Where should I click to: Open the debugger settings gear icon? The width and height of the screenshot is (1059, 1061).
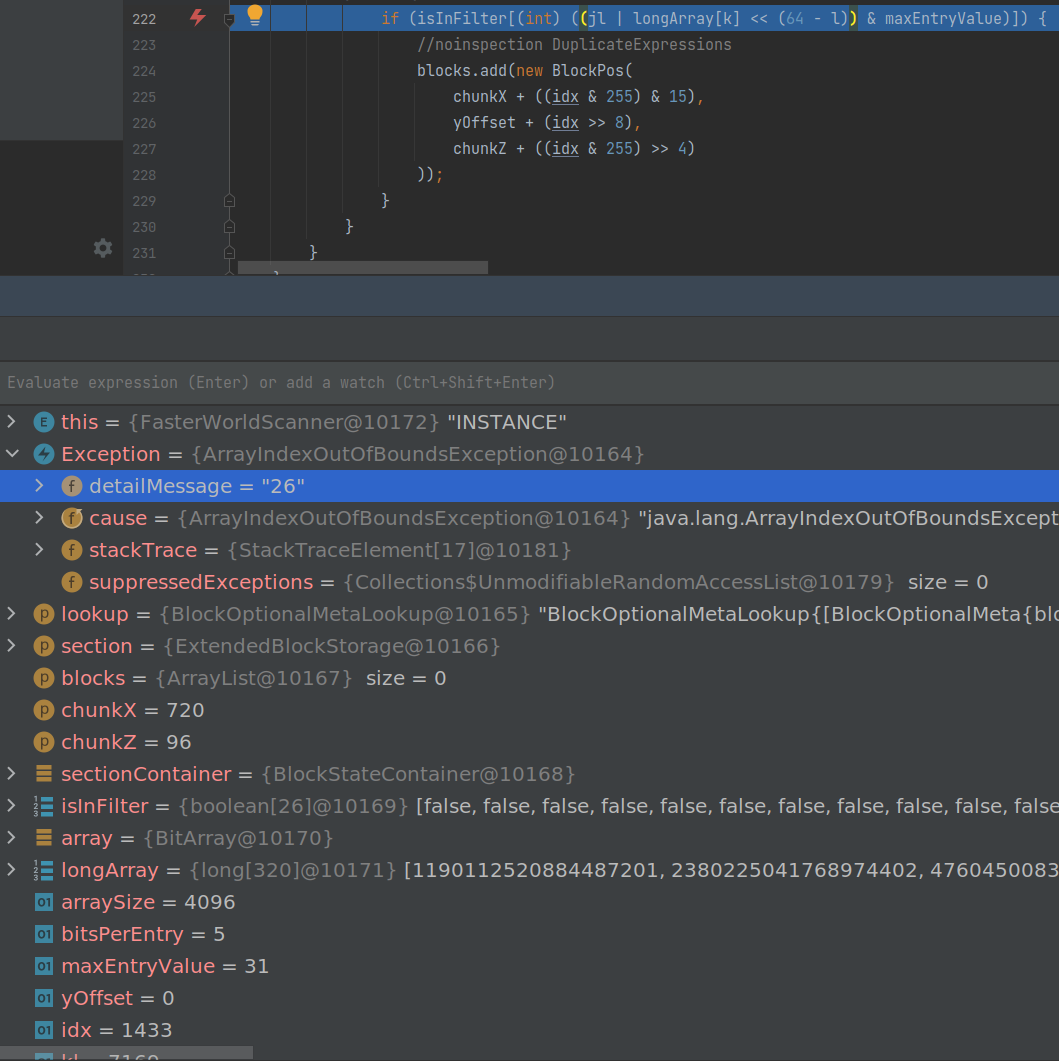(x=101, y=248)
